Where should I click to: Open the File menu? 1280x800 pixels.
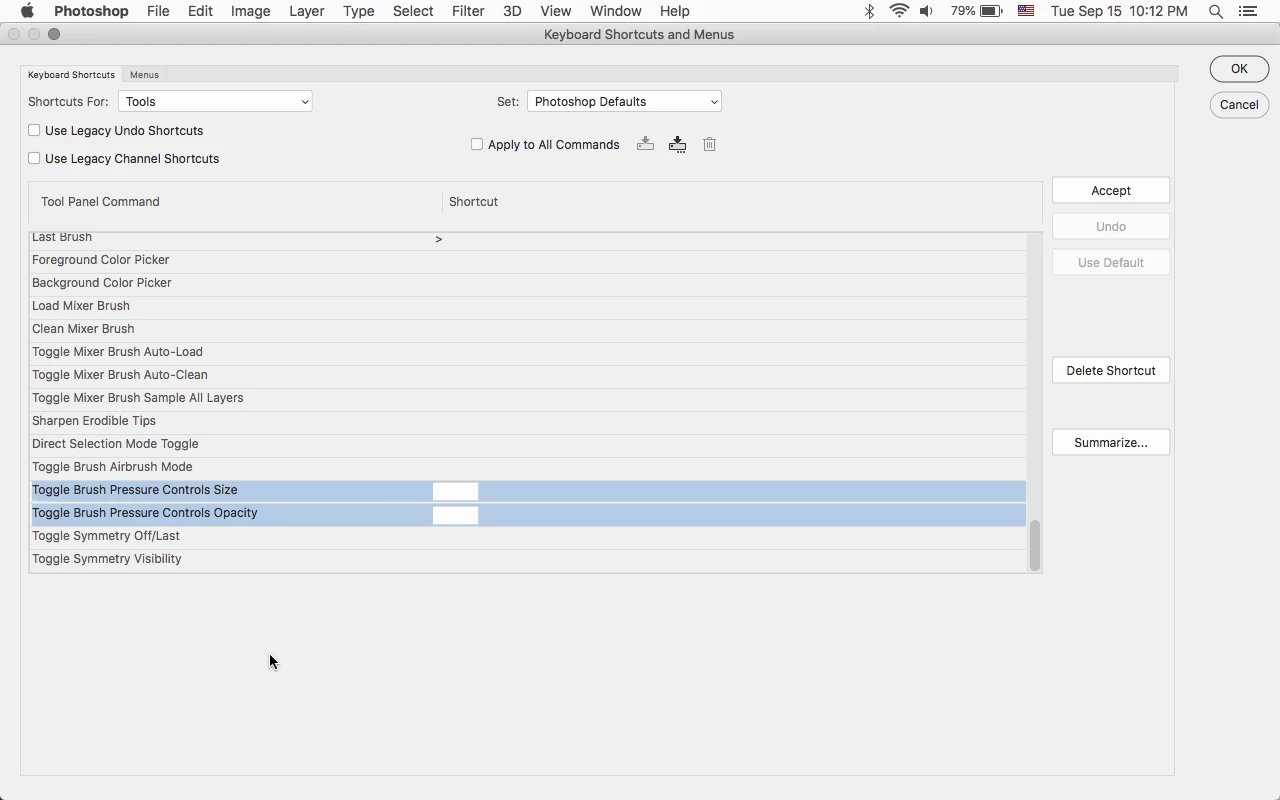[x=158, y=11]
